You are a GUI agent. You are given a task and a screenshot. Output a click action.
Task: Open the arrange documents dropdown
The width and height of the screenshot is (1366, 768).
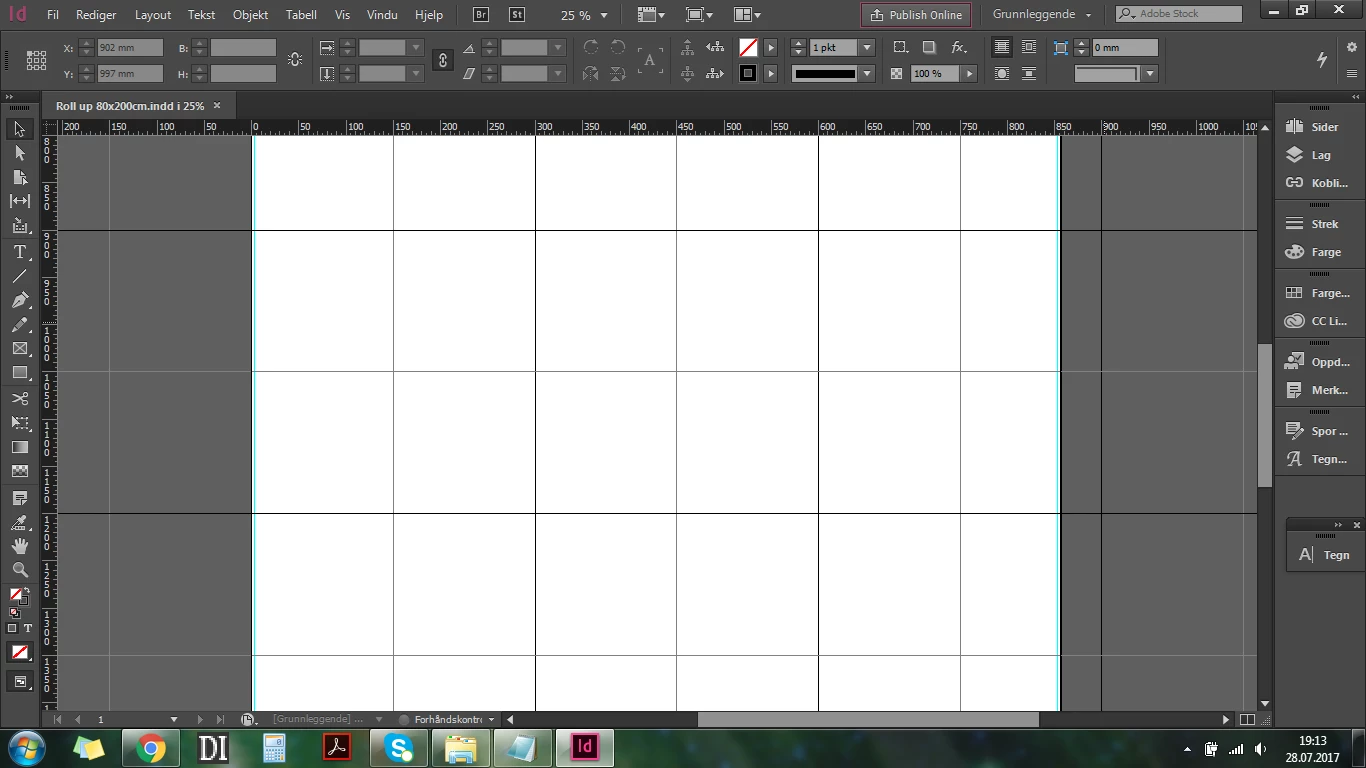pos(747,15)
